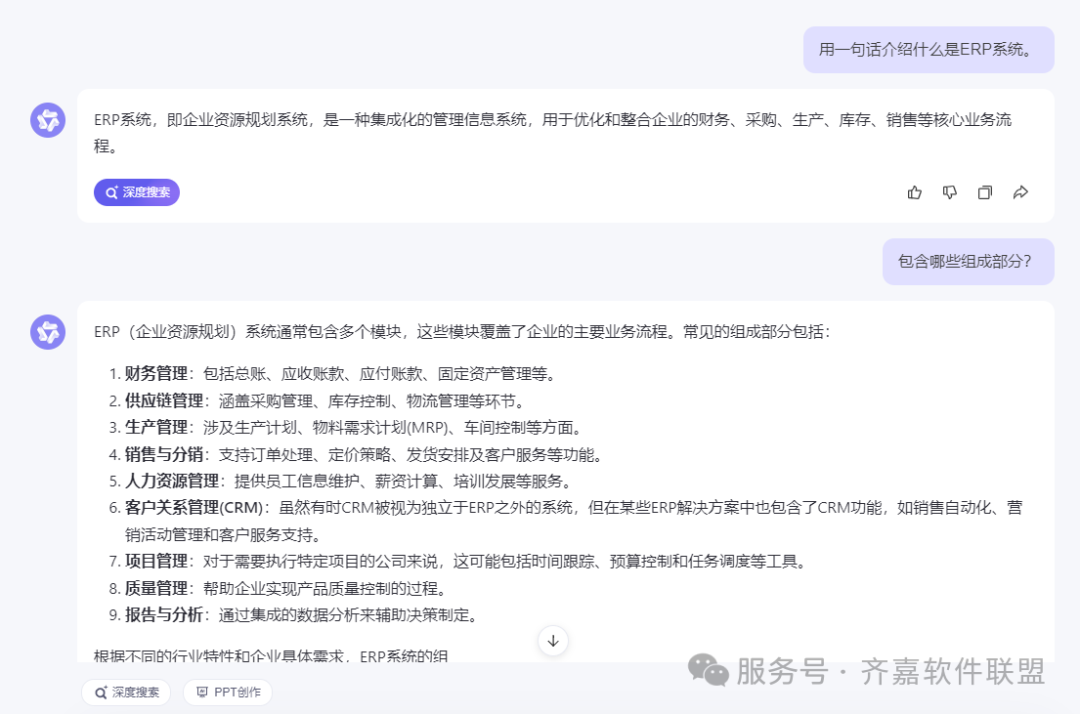Viewport: 1080px width, 714px height.
Task: Click the down-arrow to jump to latest message
Action: pos(552,641)
